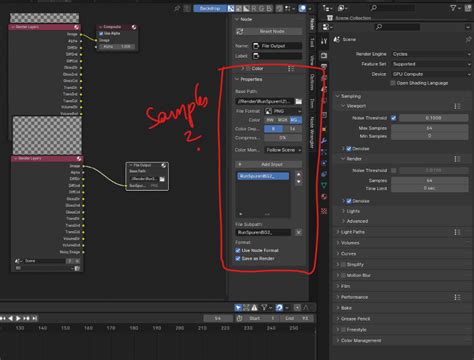
Task: Open Object Data properties tab icon
Action: [324, 185]
